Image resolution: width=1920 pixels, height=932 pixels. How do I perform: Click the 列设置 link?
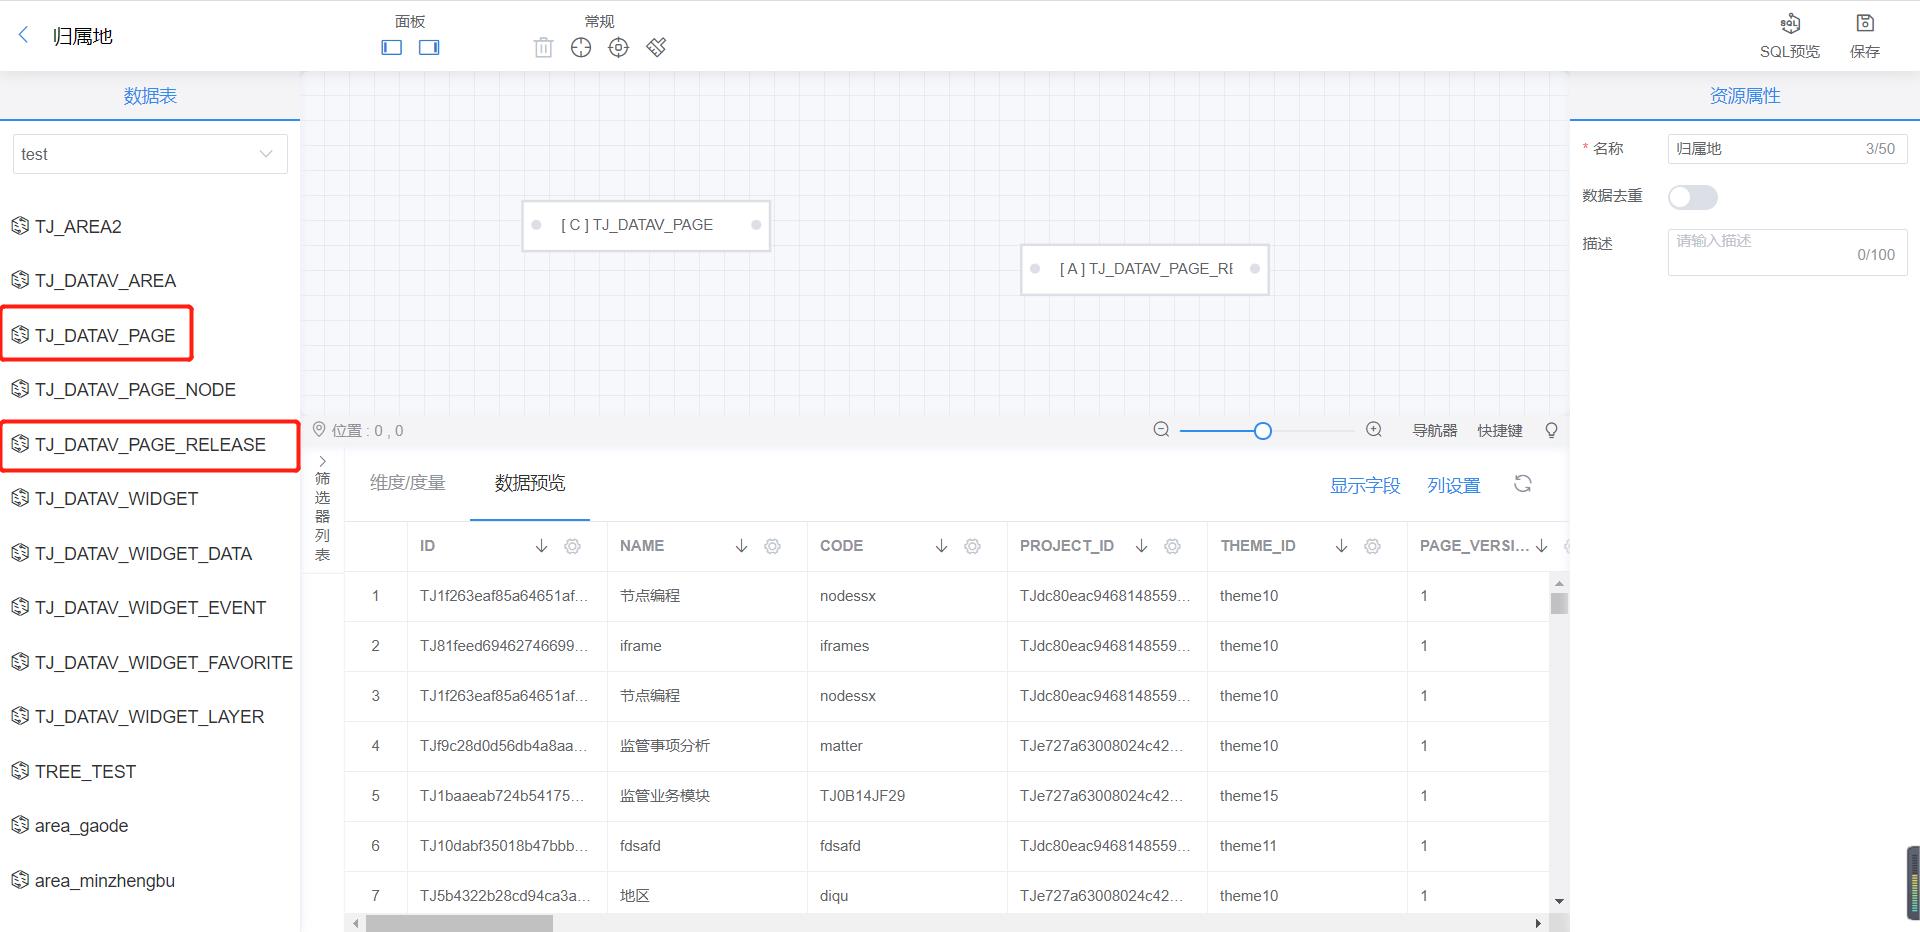[1453, 485]
